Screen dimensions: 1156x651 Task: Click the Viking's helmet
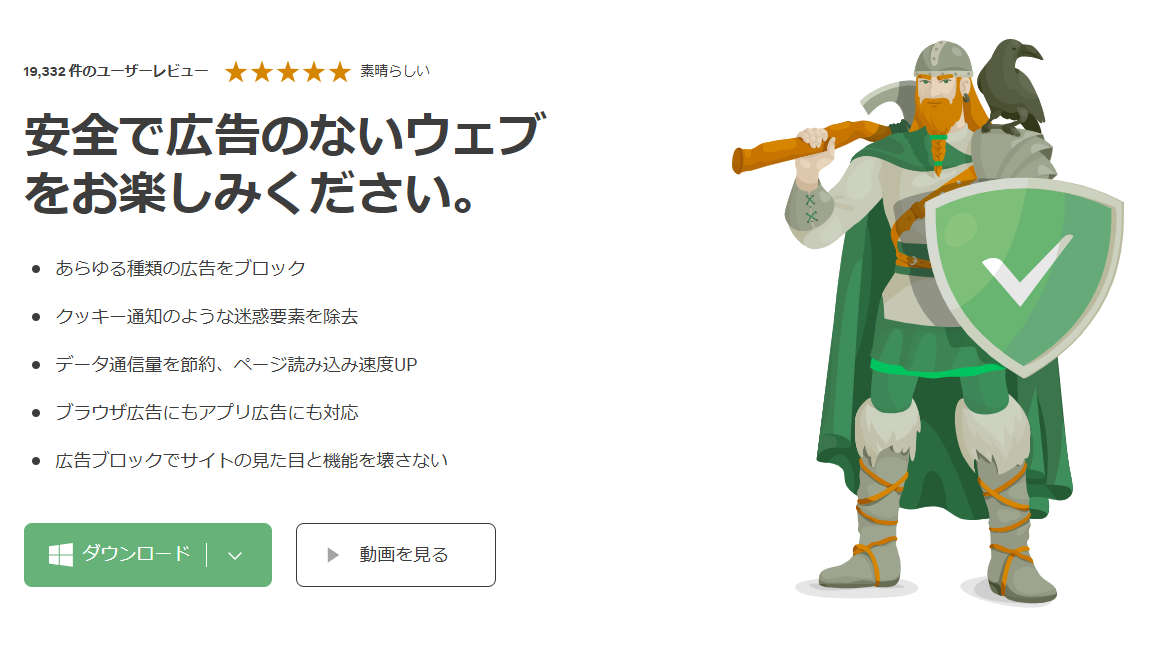point(941,59)
